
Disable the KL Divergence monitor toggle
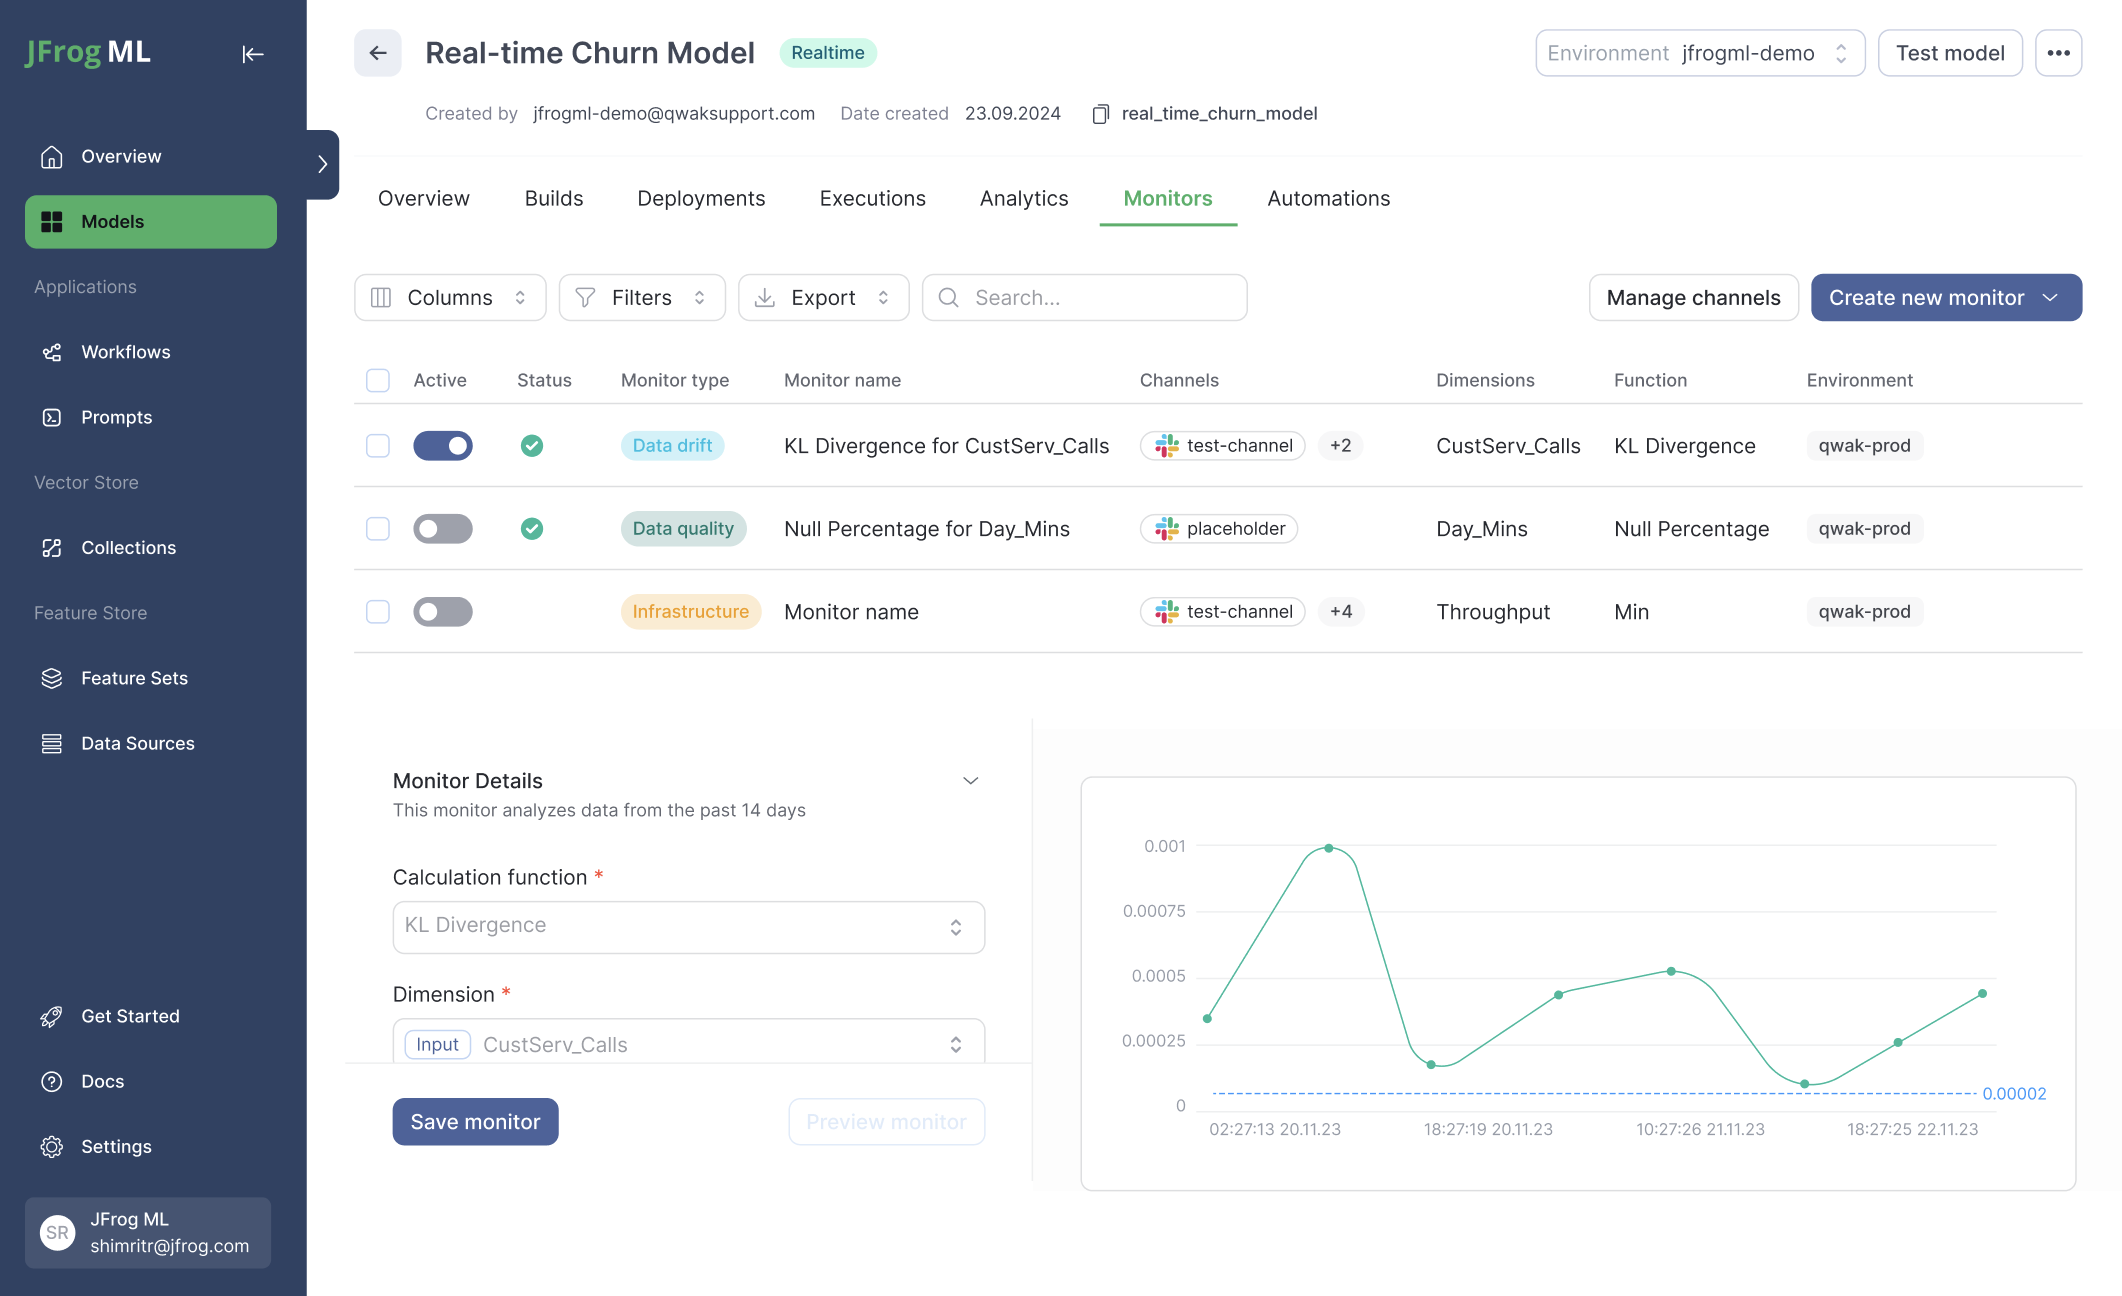coord(442,446)
